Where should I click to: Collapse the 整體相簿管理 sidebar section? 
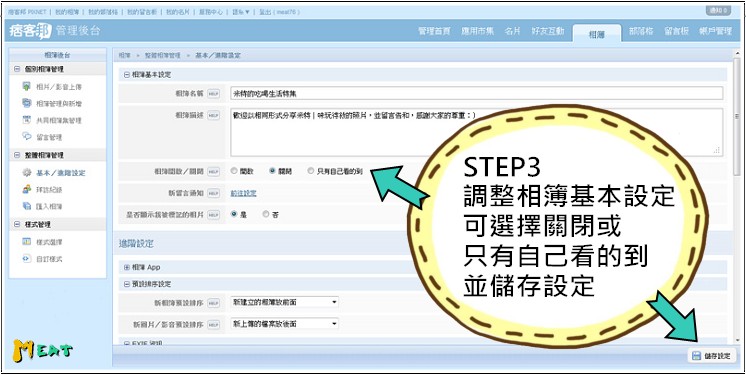17,155
